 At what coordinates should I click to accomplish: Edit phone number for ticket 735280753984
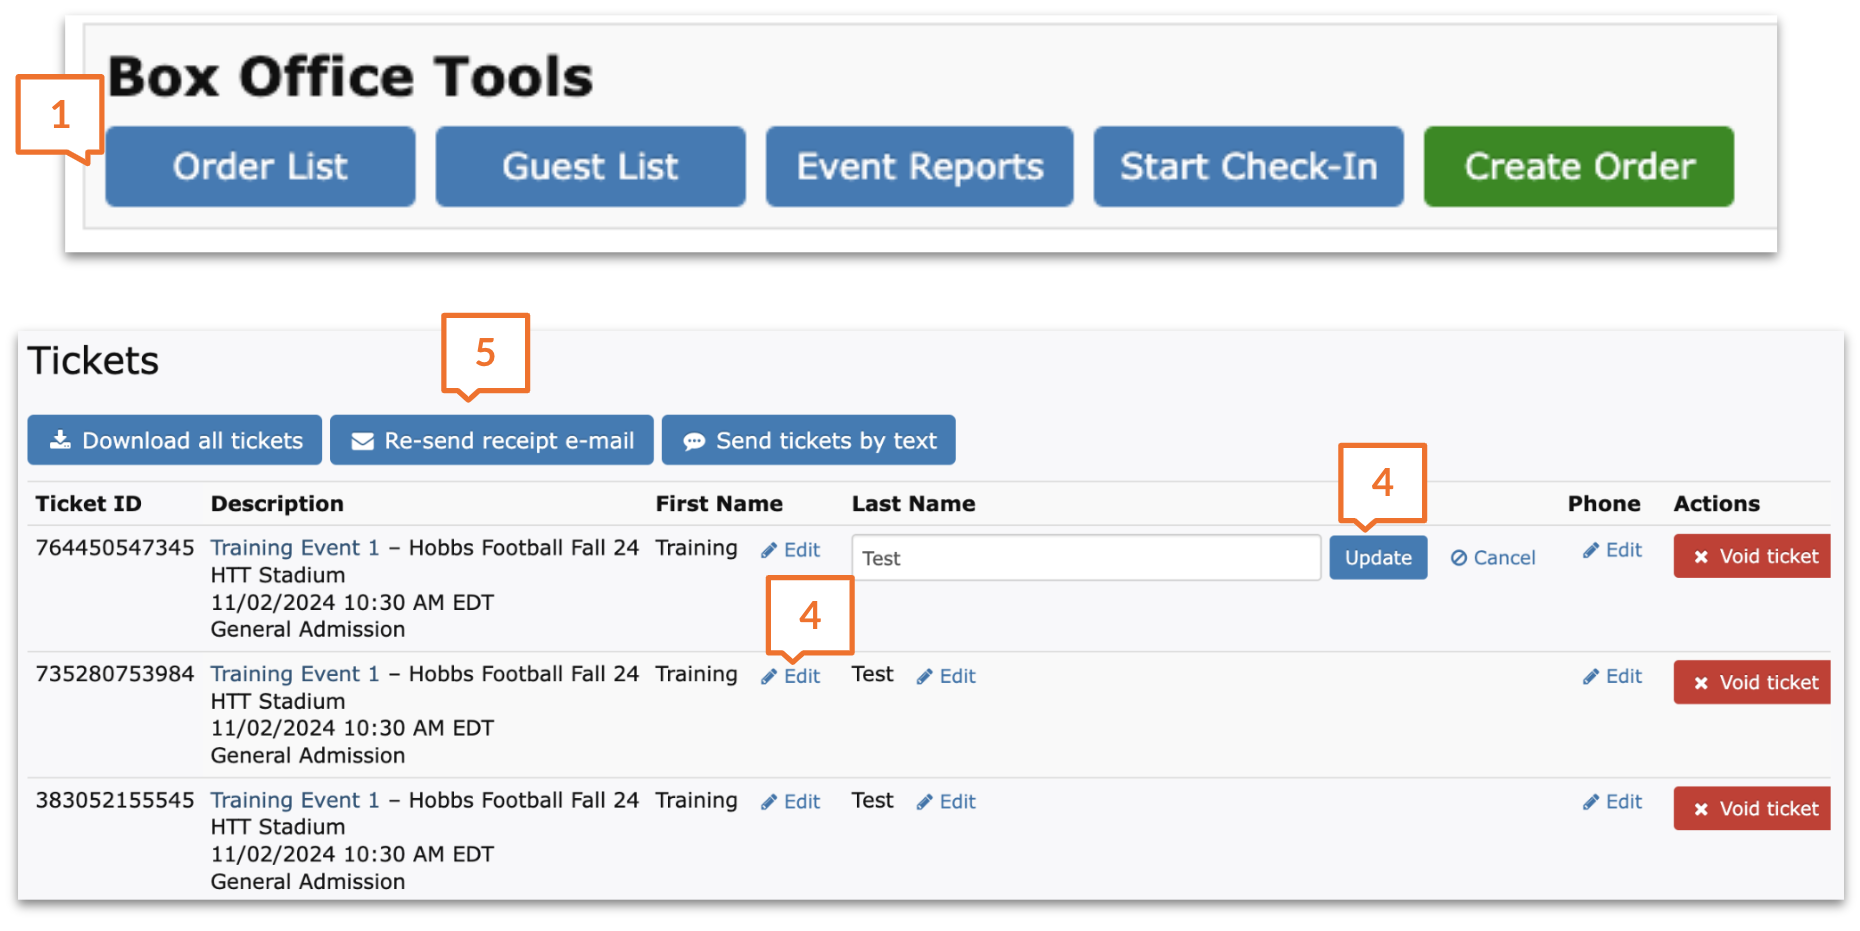(x=1613, y=677)
